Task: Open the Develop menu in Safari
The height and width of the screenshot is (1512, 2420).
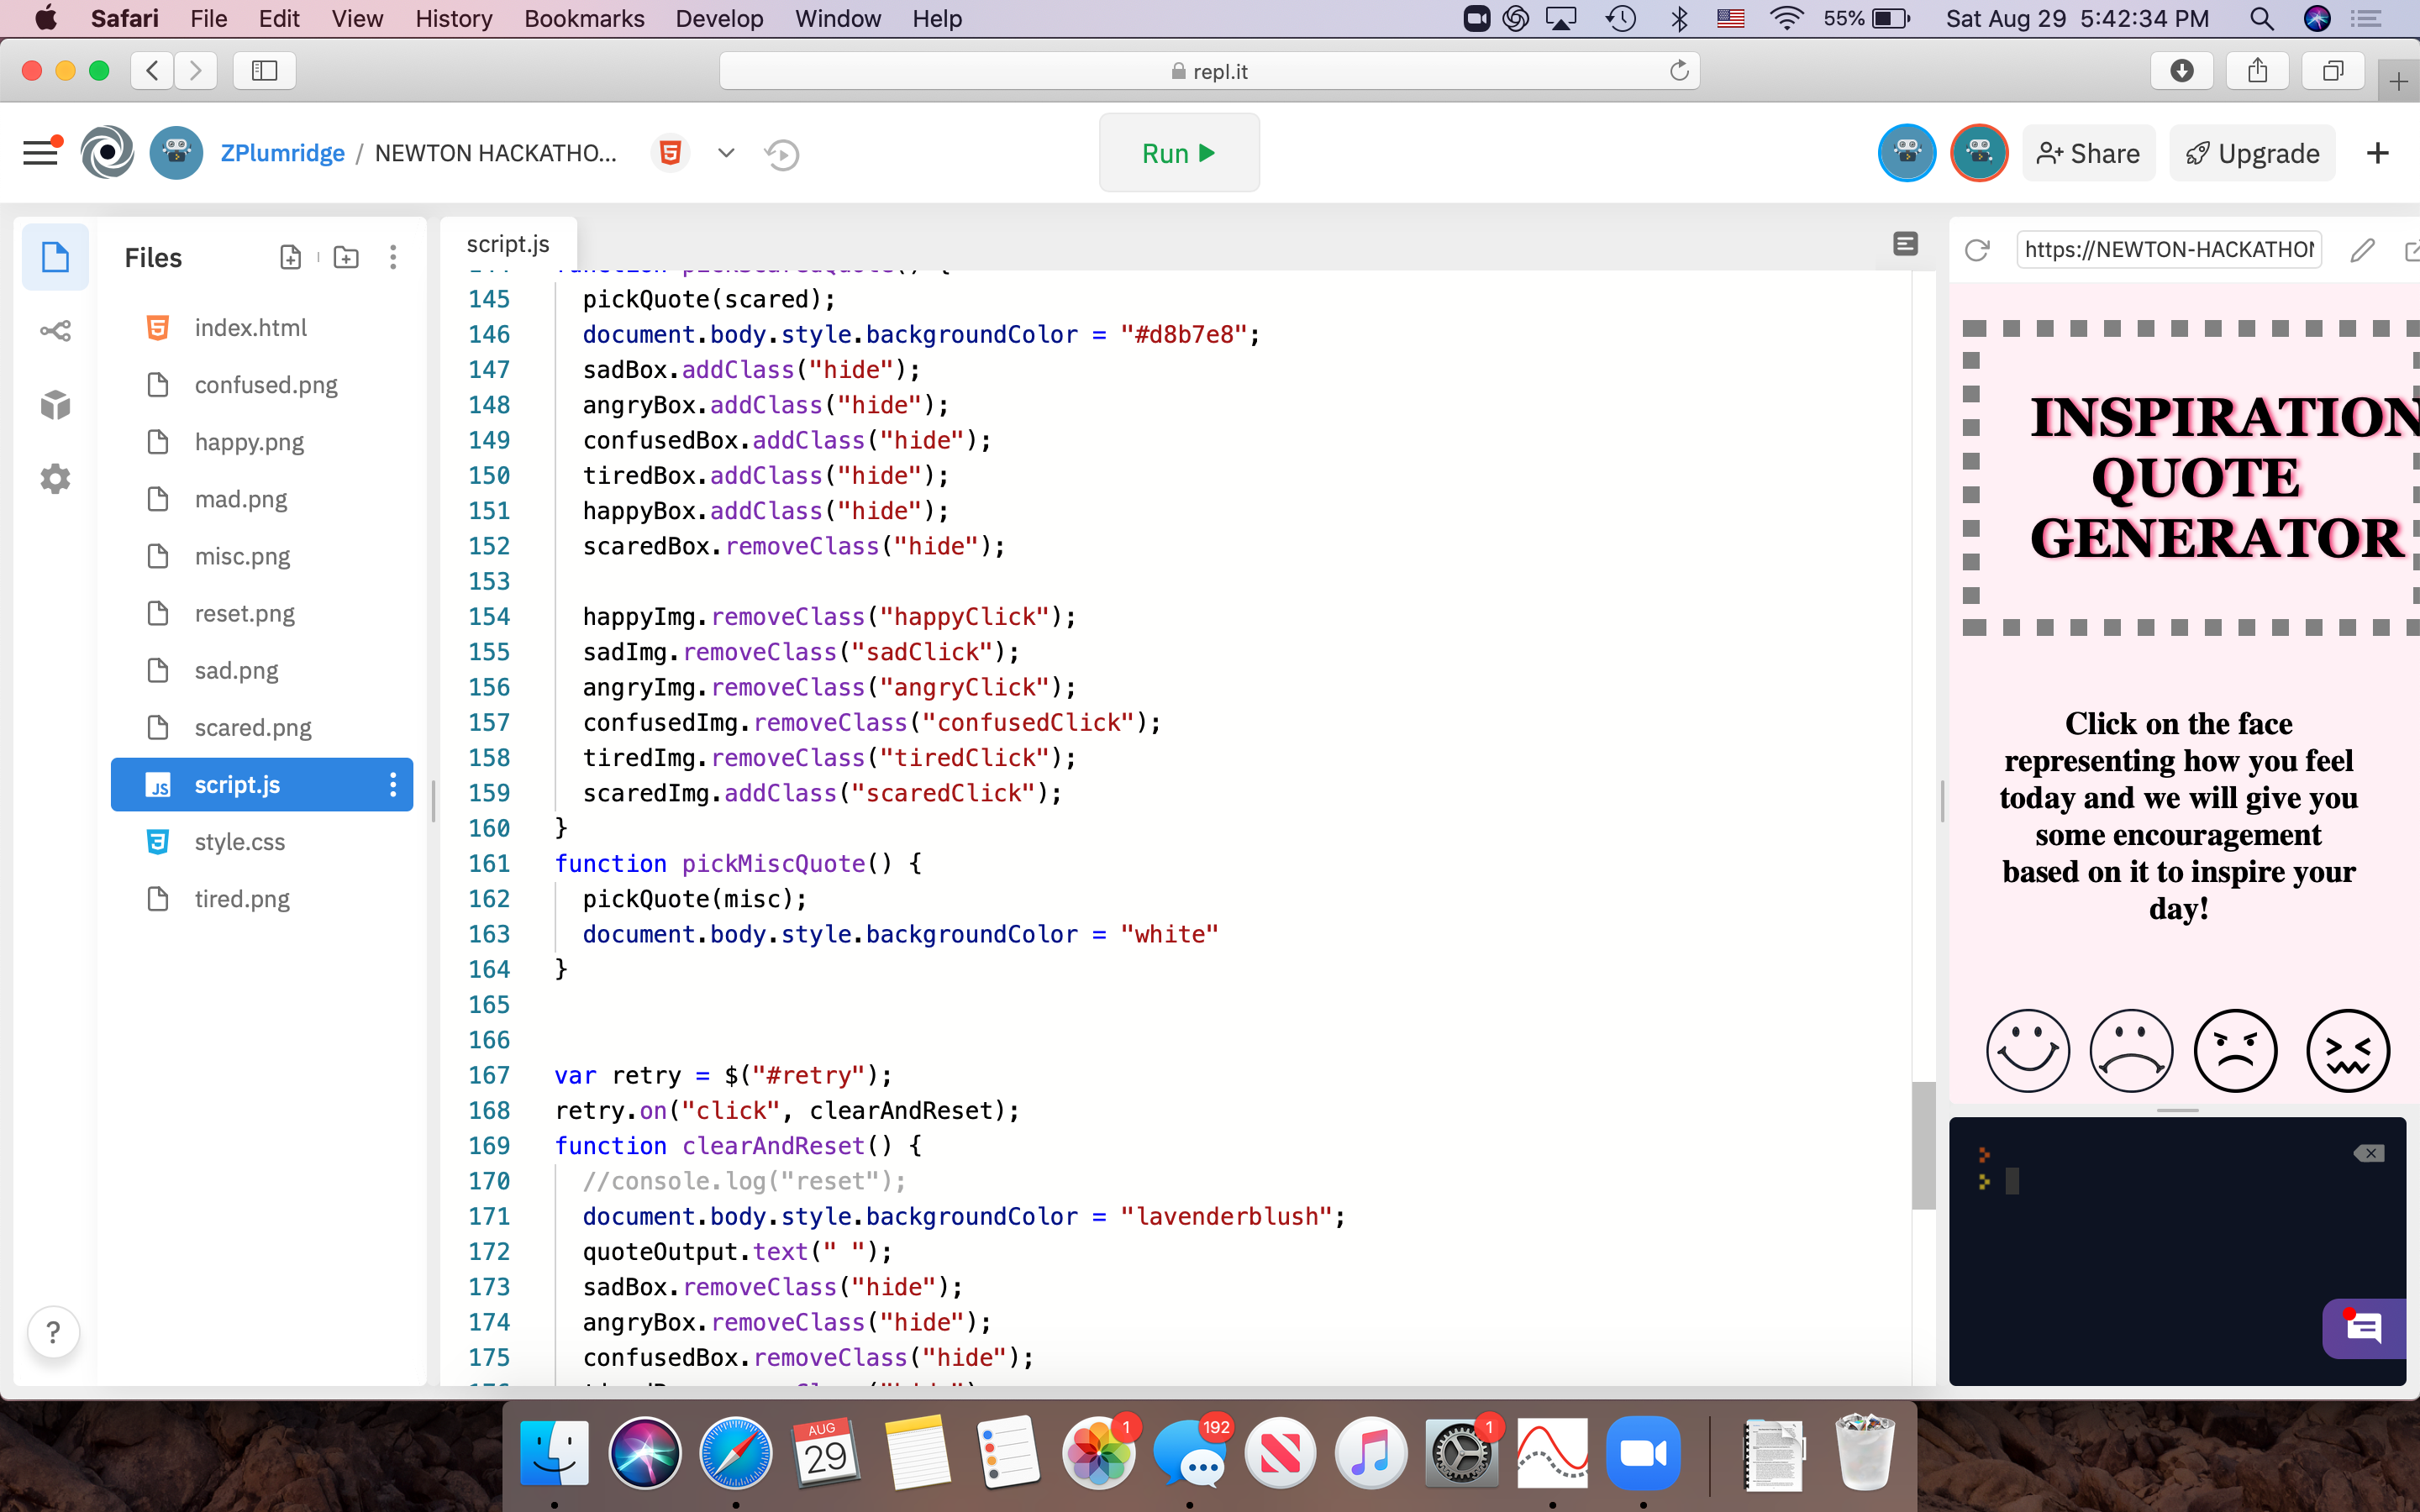Action: [x=719, y=18]
